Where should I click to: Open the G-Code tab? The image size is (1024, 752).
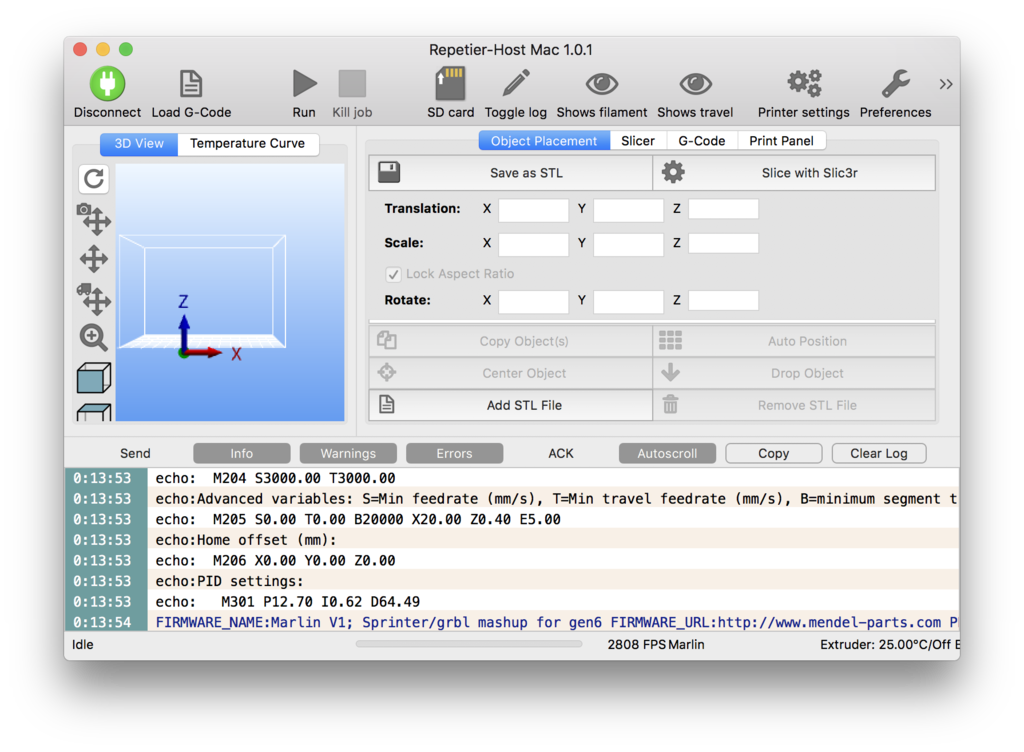701,141
